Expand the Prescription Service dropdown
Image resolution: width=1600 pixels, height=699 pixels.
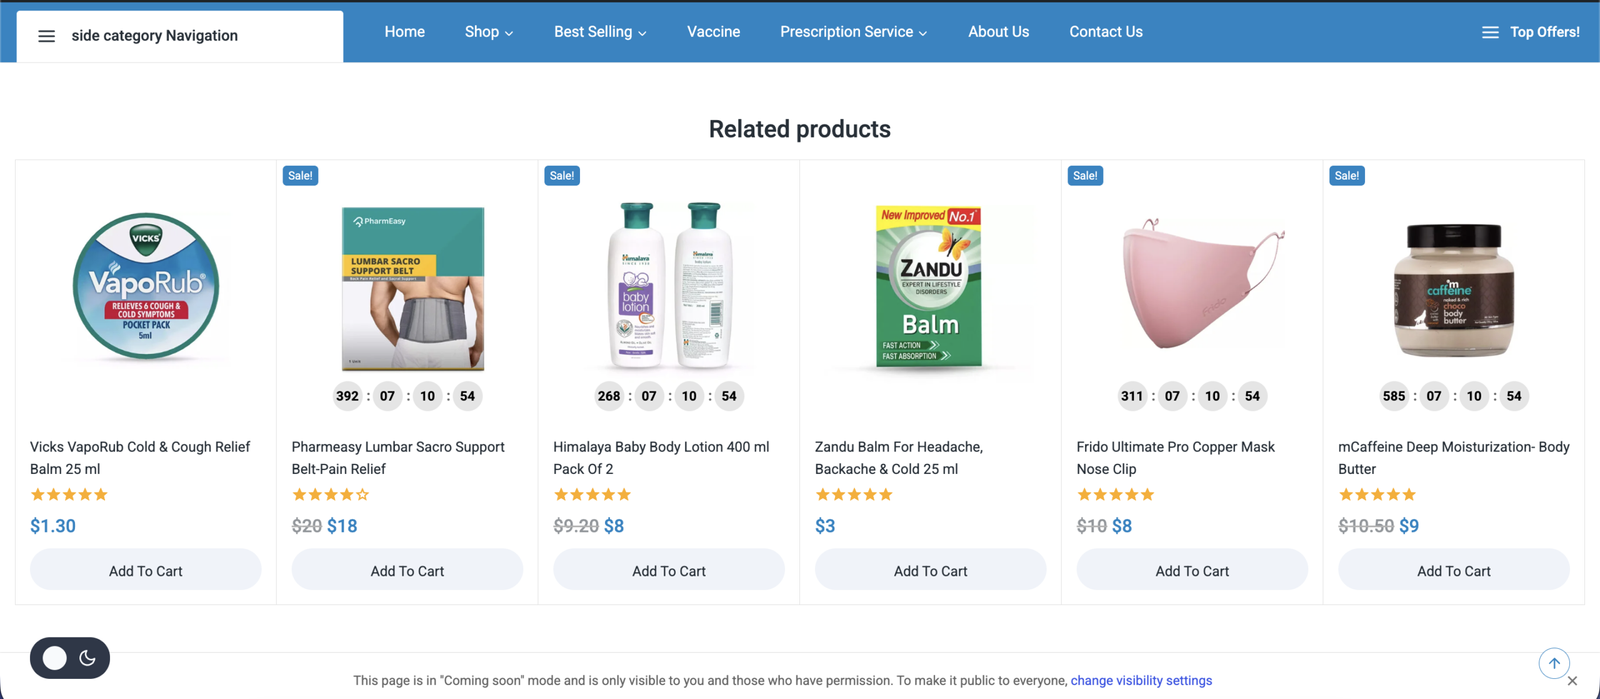pos(853,32)
